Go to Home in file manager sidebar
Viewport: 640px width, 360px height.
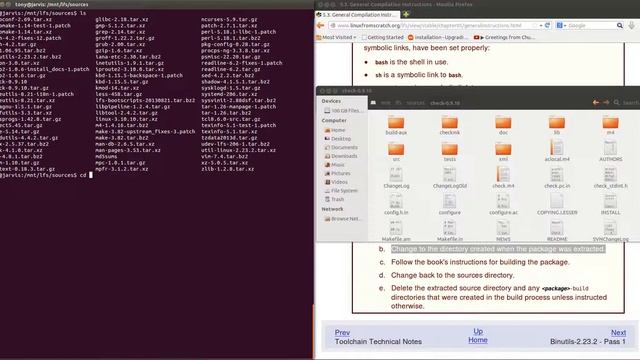(335, 130)
